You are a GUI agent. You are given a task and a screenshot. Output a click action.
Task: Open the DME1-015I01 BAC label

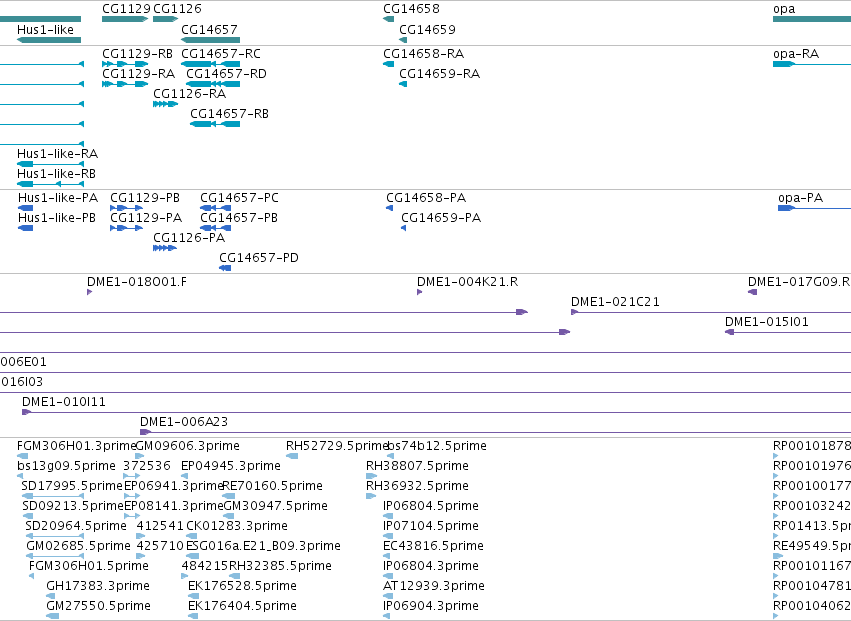(x=767, y=322)
